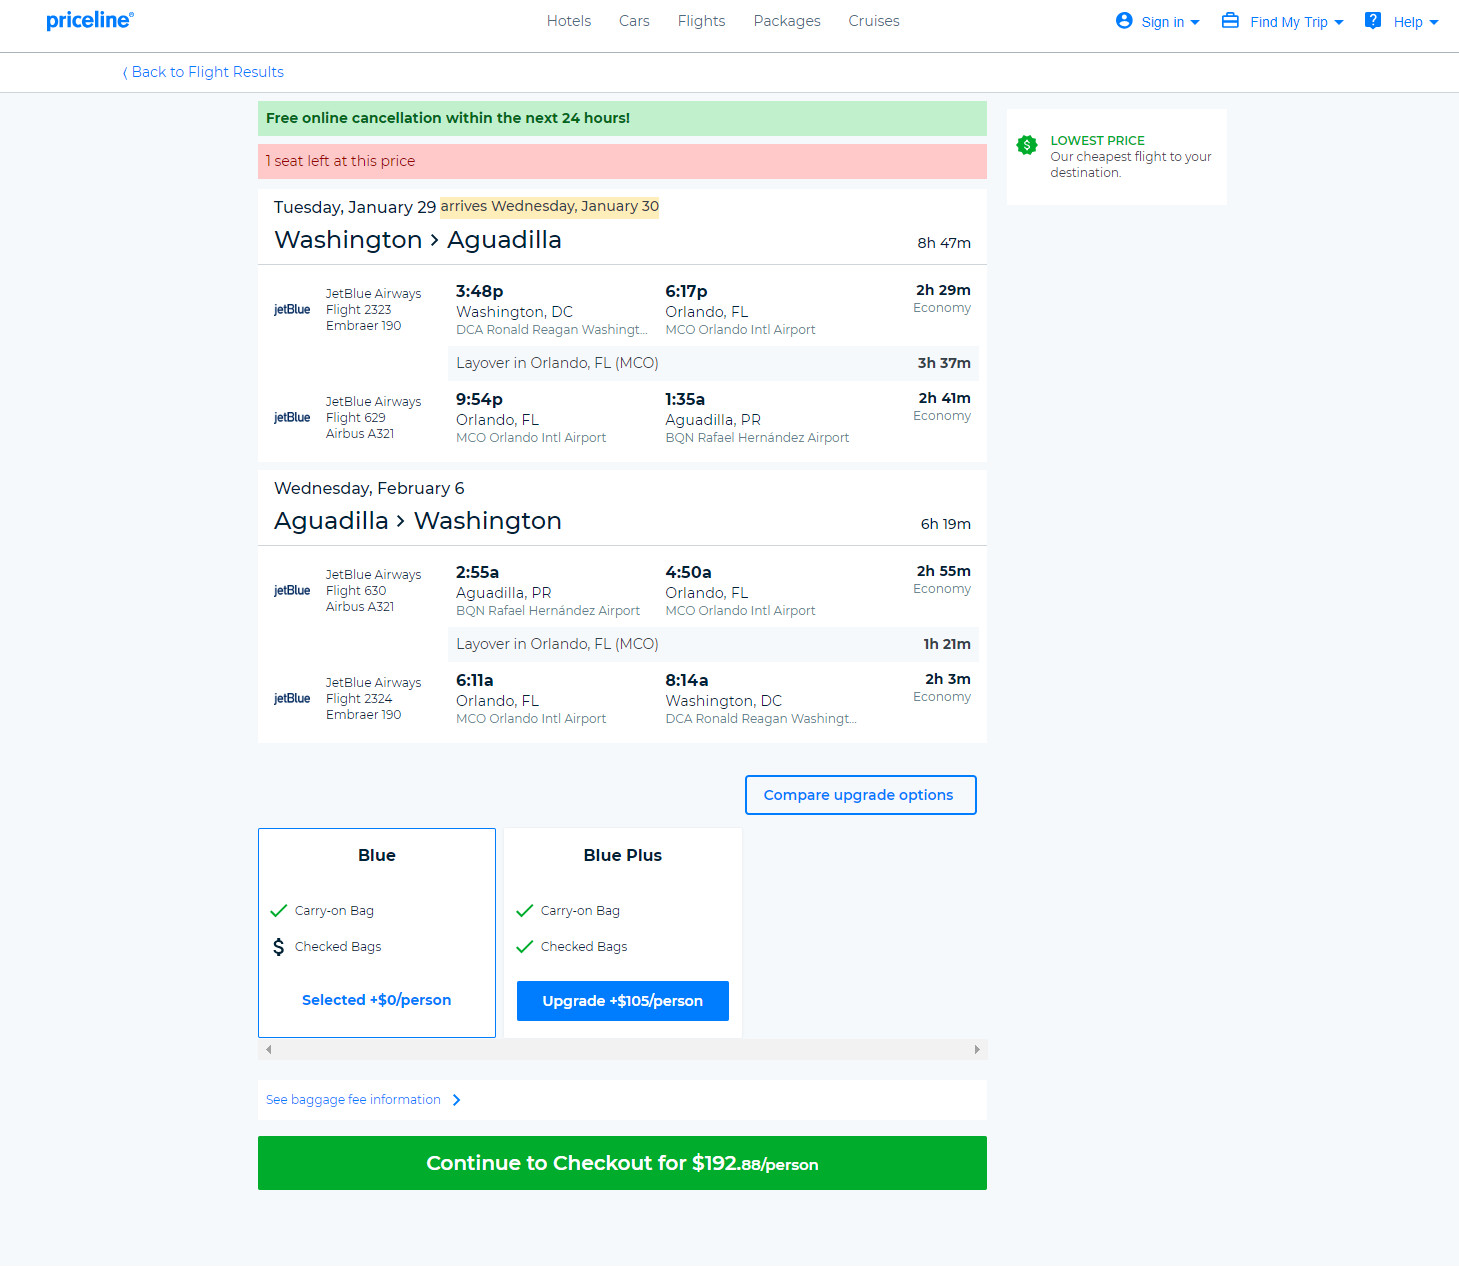The width and height of the screenshot is (1459, 1267).
Task: Click the 1:35a arrival time in Aguadilla
Action: (685, 399)
